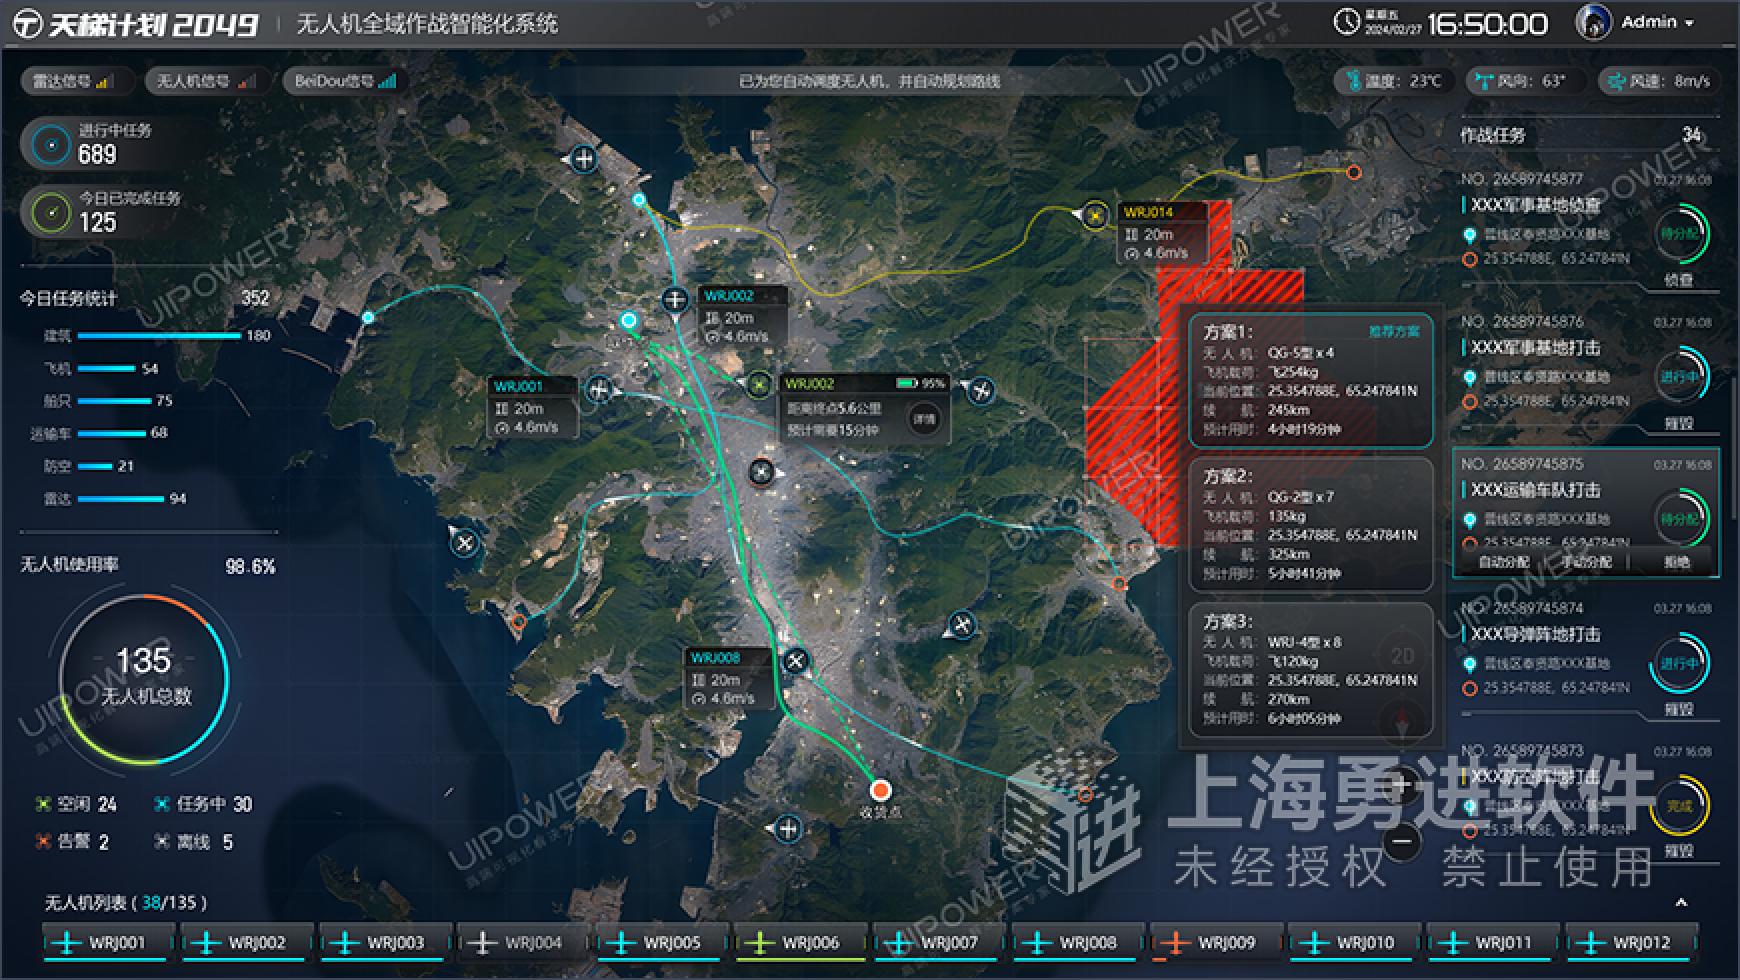
Task: Select WRJ012 in the drone list
Action: [1633, 943]
